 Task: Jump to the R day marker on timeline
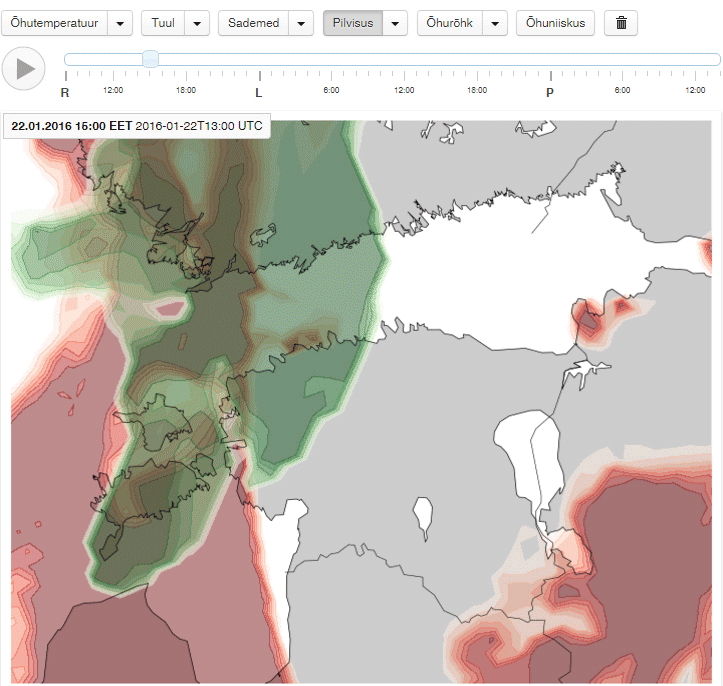pyautogui.click(x=65, y=93)
